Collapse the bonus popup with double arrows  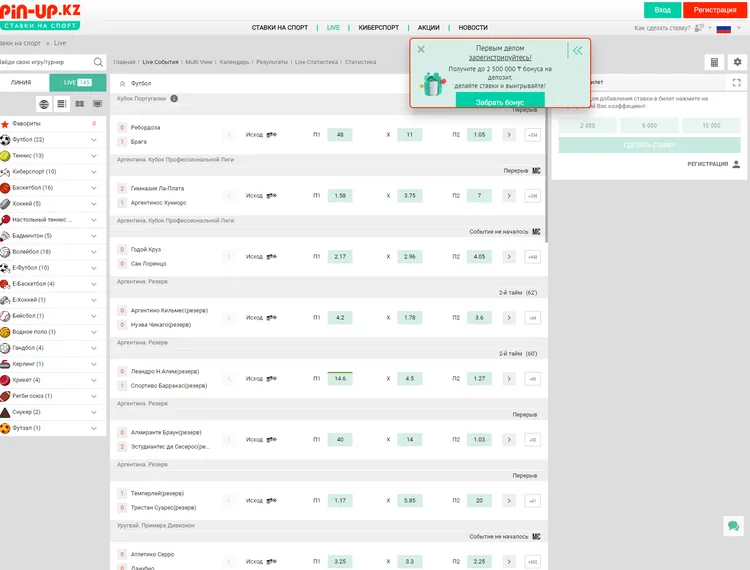pos(578,50)
